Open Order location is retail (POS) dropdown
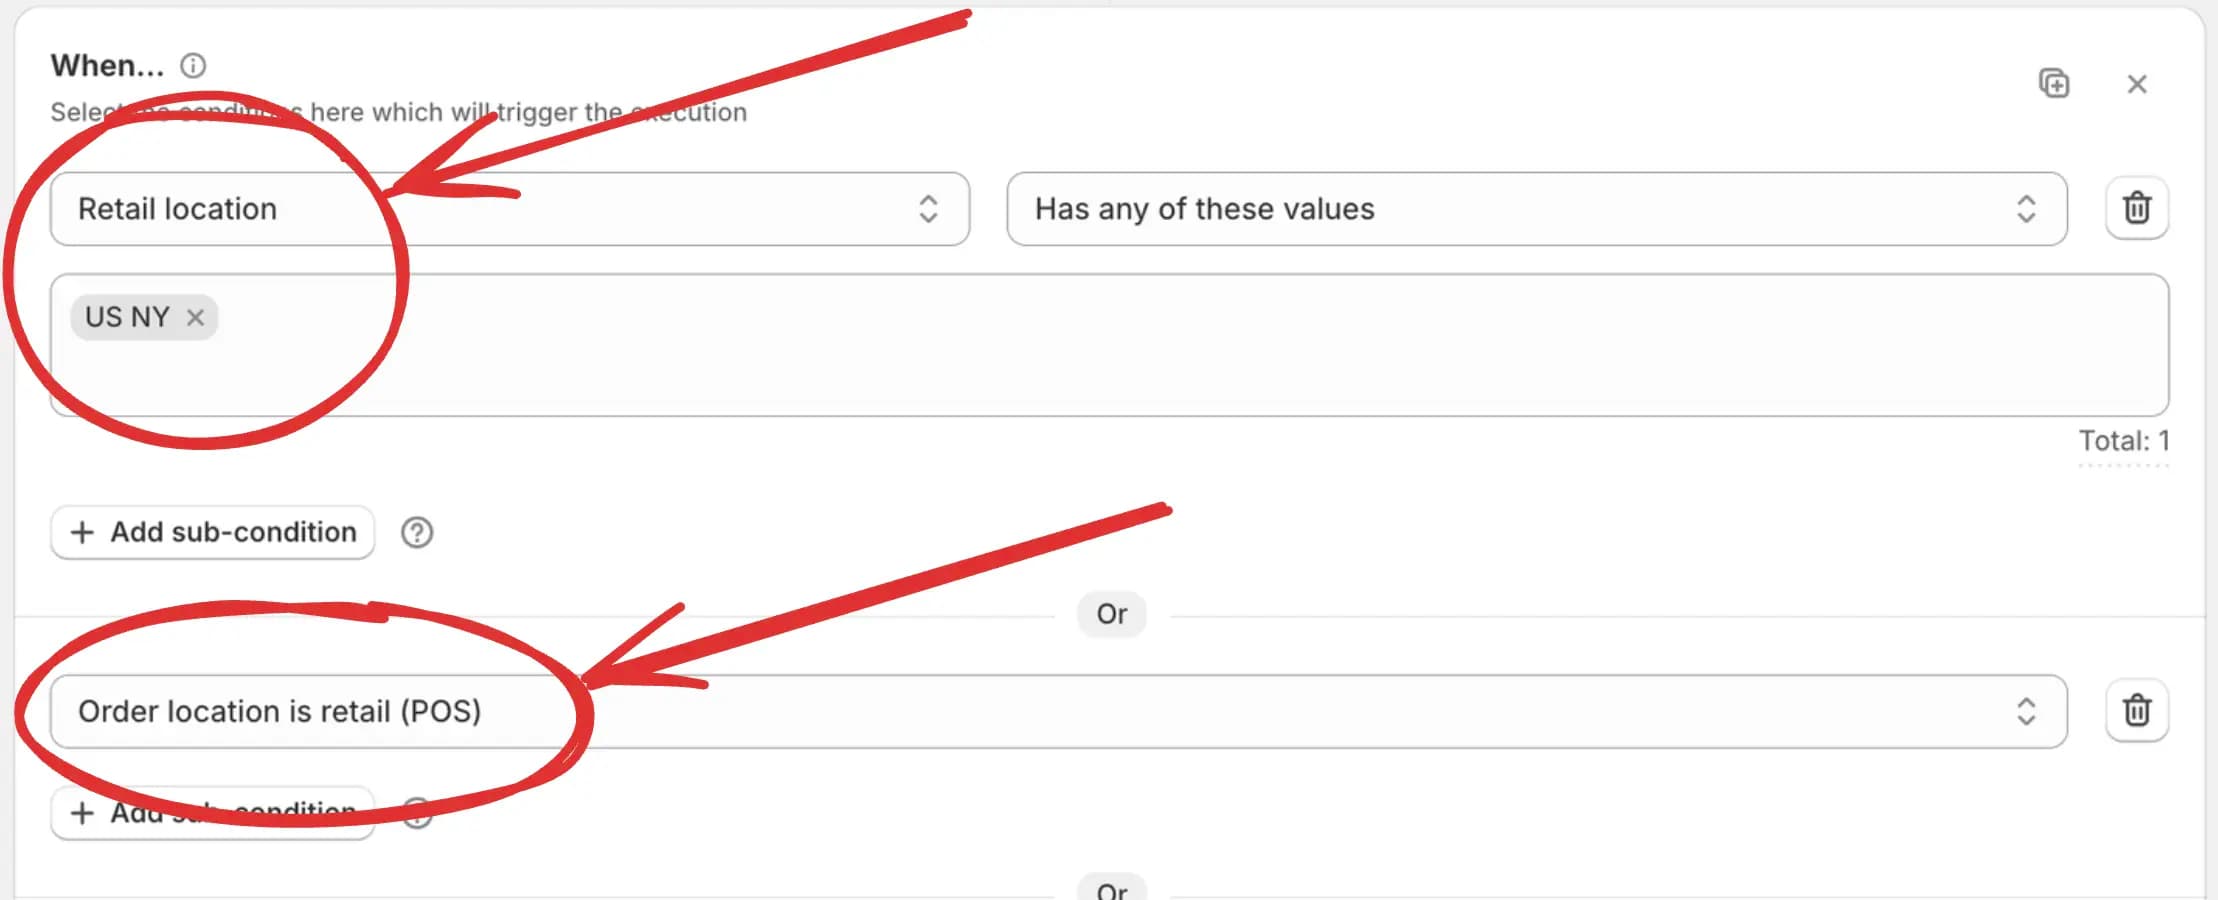The height and width of the screenshot is (900, 2218). pyautogui.click(x=1200, y=711)
